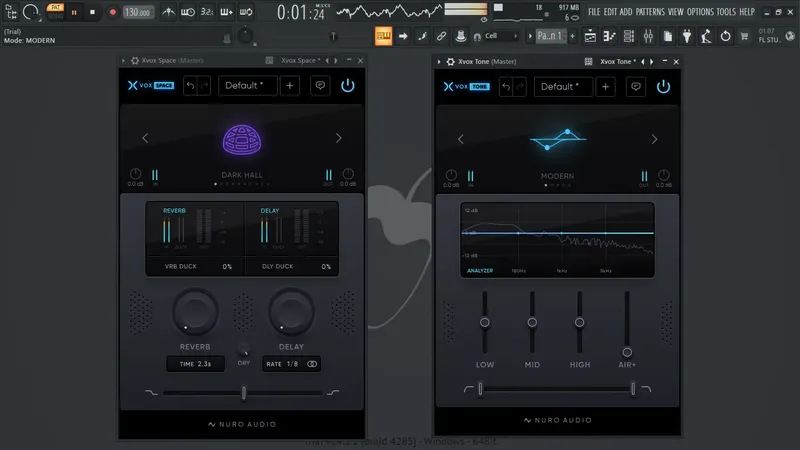Screen dimensions: 800x450
Task: Click the AIR+ slider handle
Action: coord(627,352)
